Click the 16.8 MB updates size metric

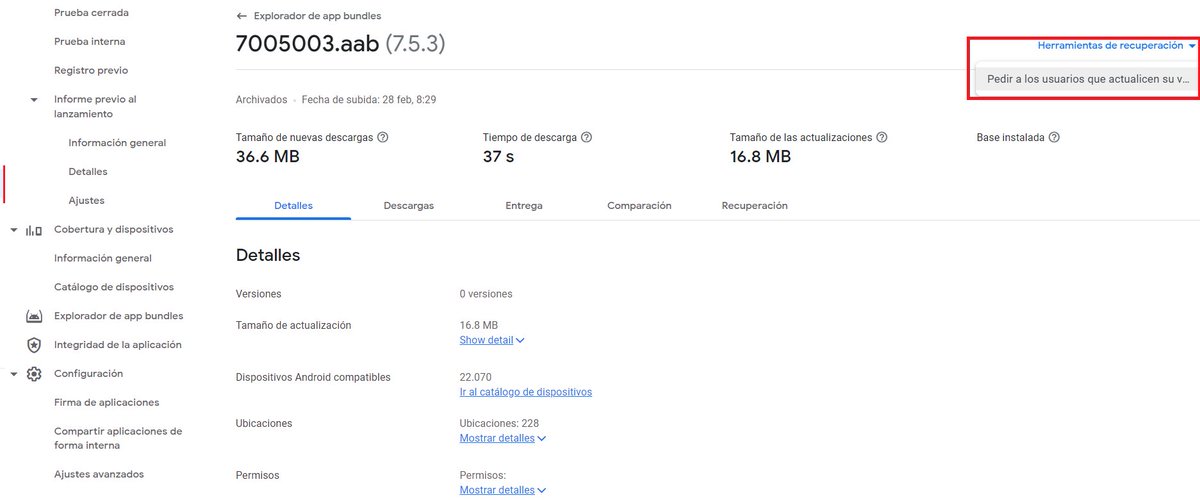tap(761, 157)
